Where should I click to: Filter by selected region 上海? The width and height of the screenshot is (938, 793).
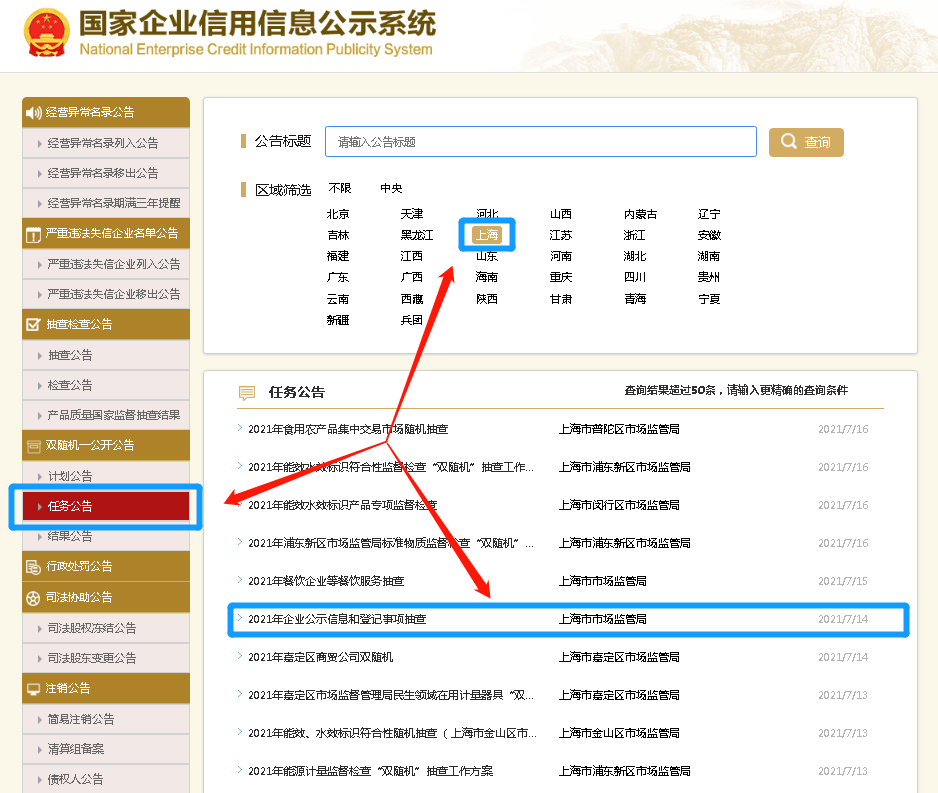tap(486, 235)
